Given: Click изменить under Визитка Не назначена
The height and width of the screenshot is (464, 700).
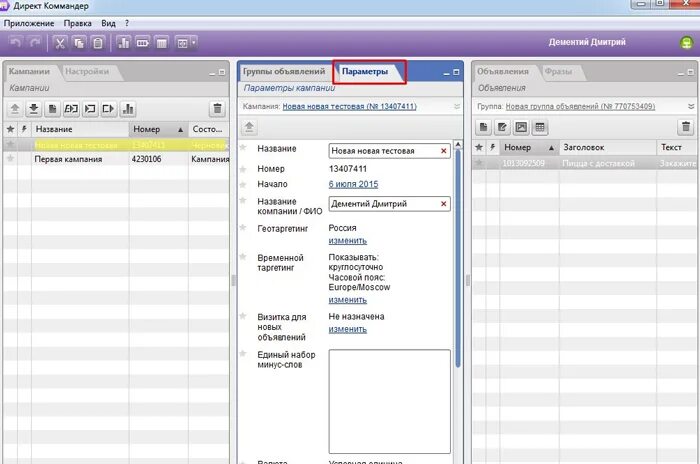Looking at the screenshot, I should 348,330.
